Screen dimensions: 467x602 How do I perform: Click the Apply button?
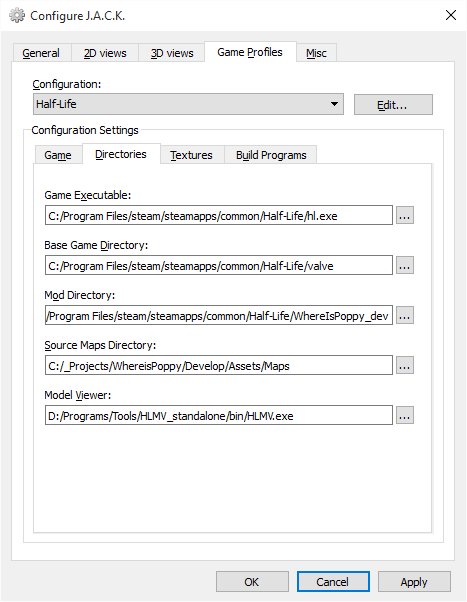(x=414, y=582)
